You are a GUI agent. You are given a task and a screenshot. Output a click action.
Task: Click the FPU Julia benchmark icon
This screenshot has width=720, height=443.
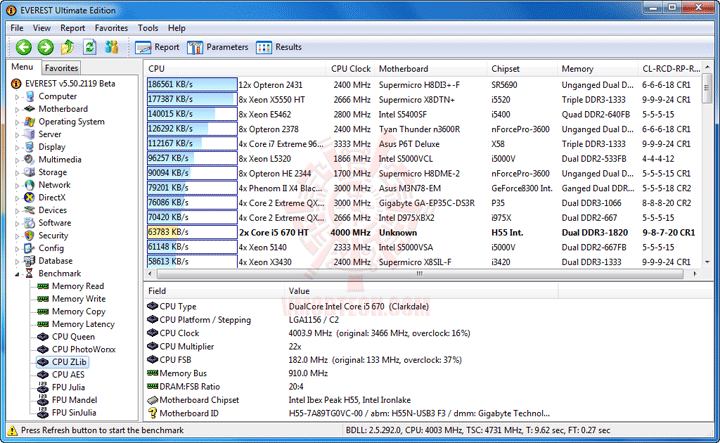pyautogui.click(x=43, y=387)
